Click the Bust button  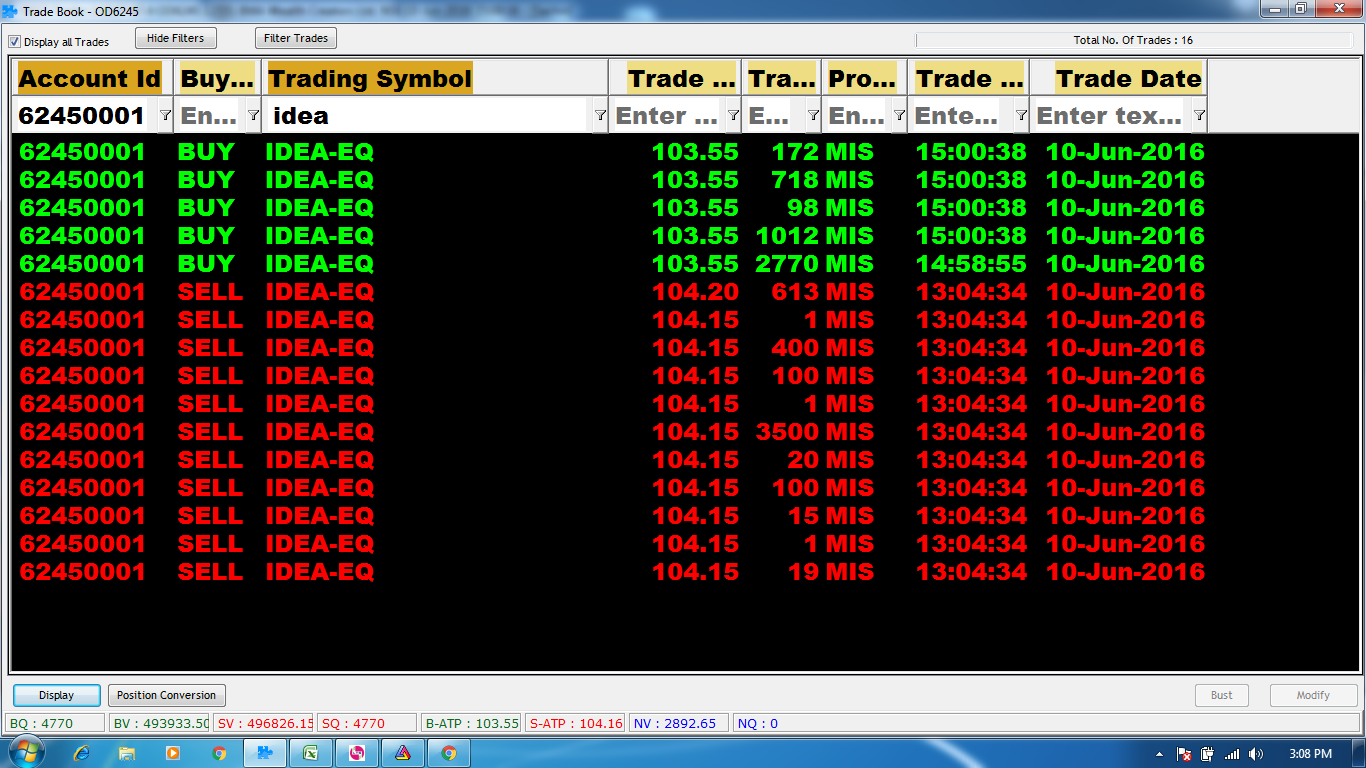coord(1222,695)
